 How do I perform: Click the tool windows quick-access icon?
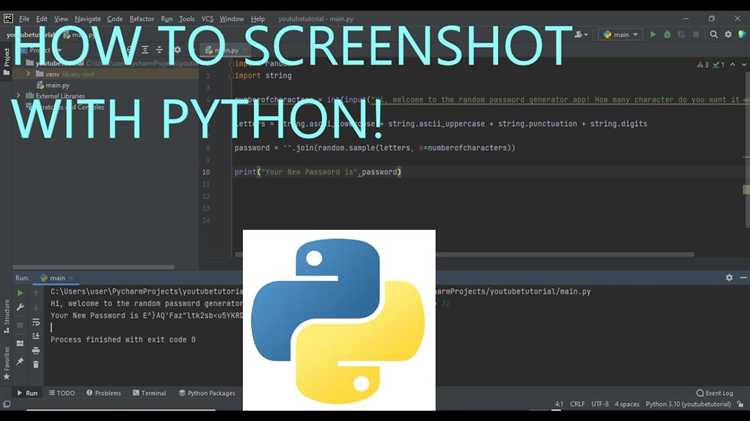tap(7, 404)
